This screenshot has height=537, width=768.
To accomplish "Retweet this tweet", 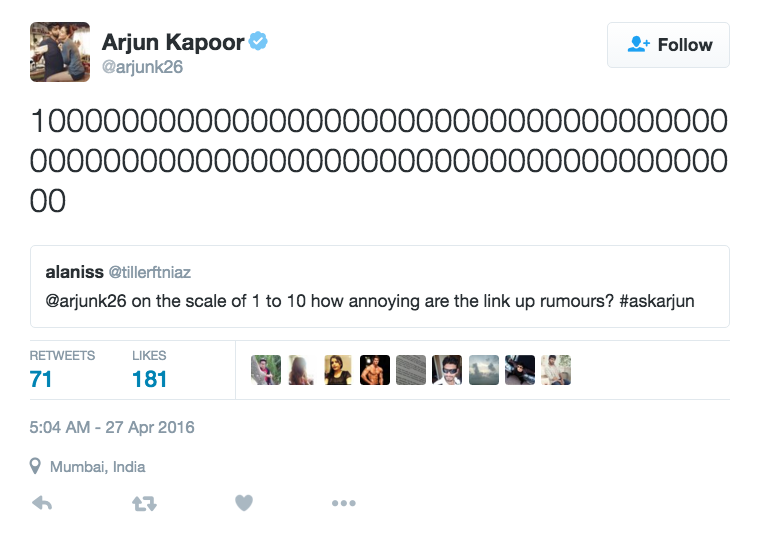I will click(x=144, y=504).
